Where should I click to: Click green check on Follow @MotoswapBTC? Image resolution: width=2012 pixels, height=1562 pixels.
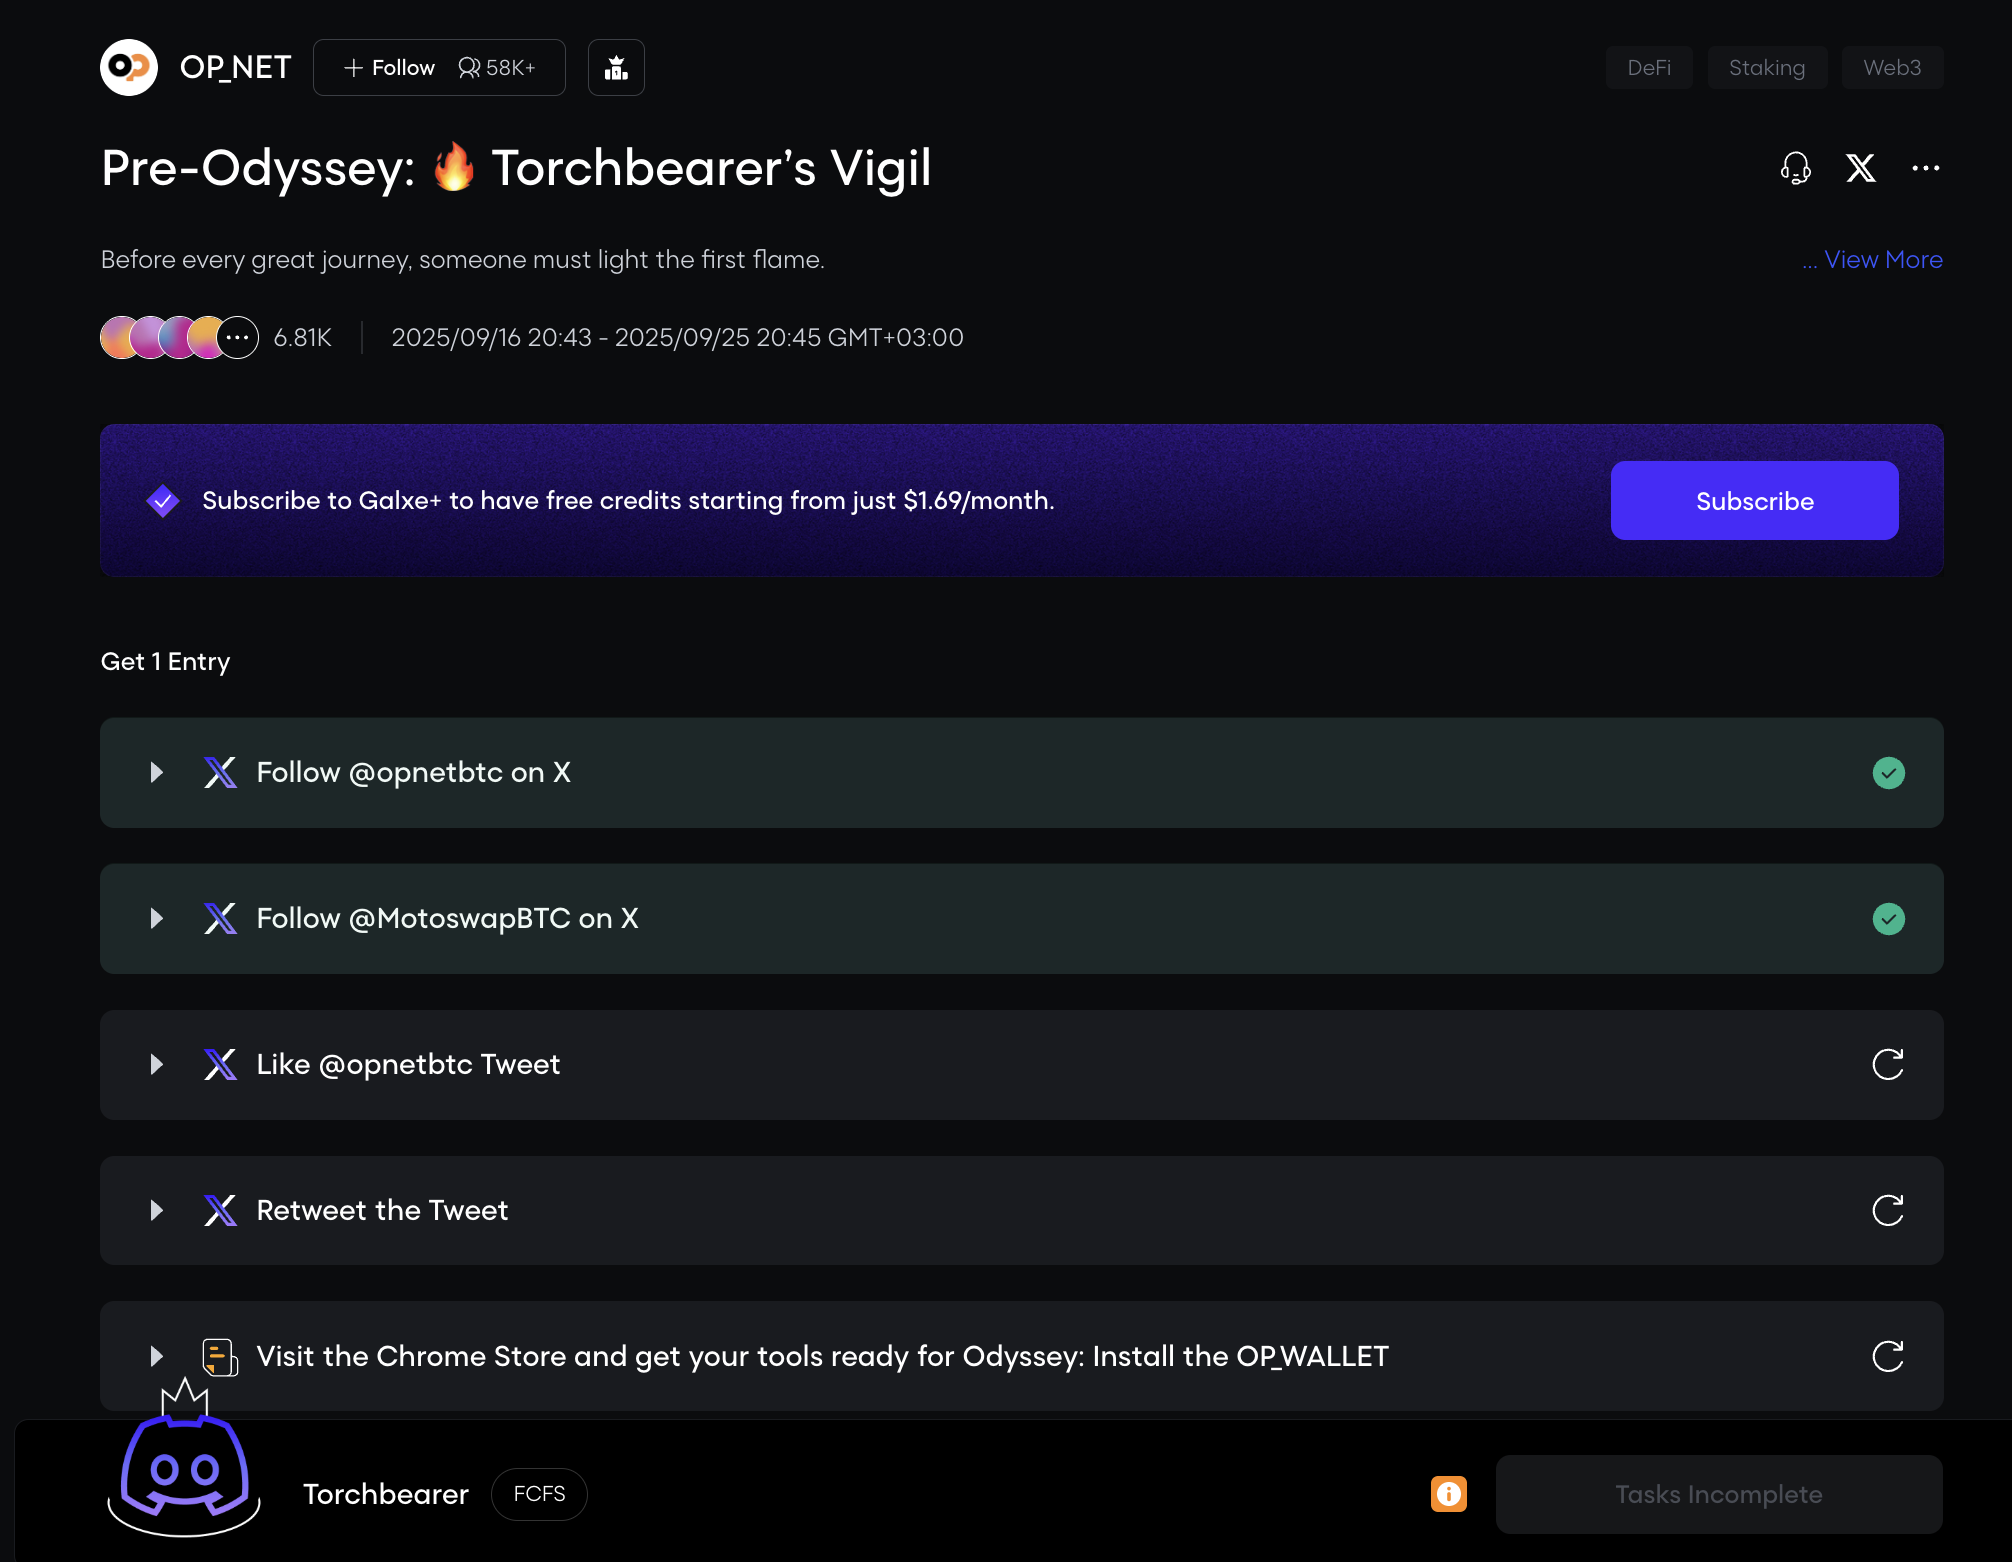[1888, 919]
